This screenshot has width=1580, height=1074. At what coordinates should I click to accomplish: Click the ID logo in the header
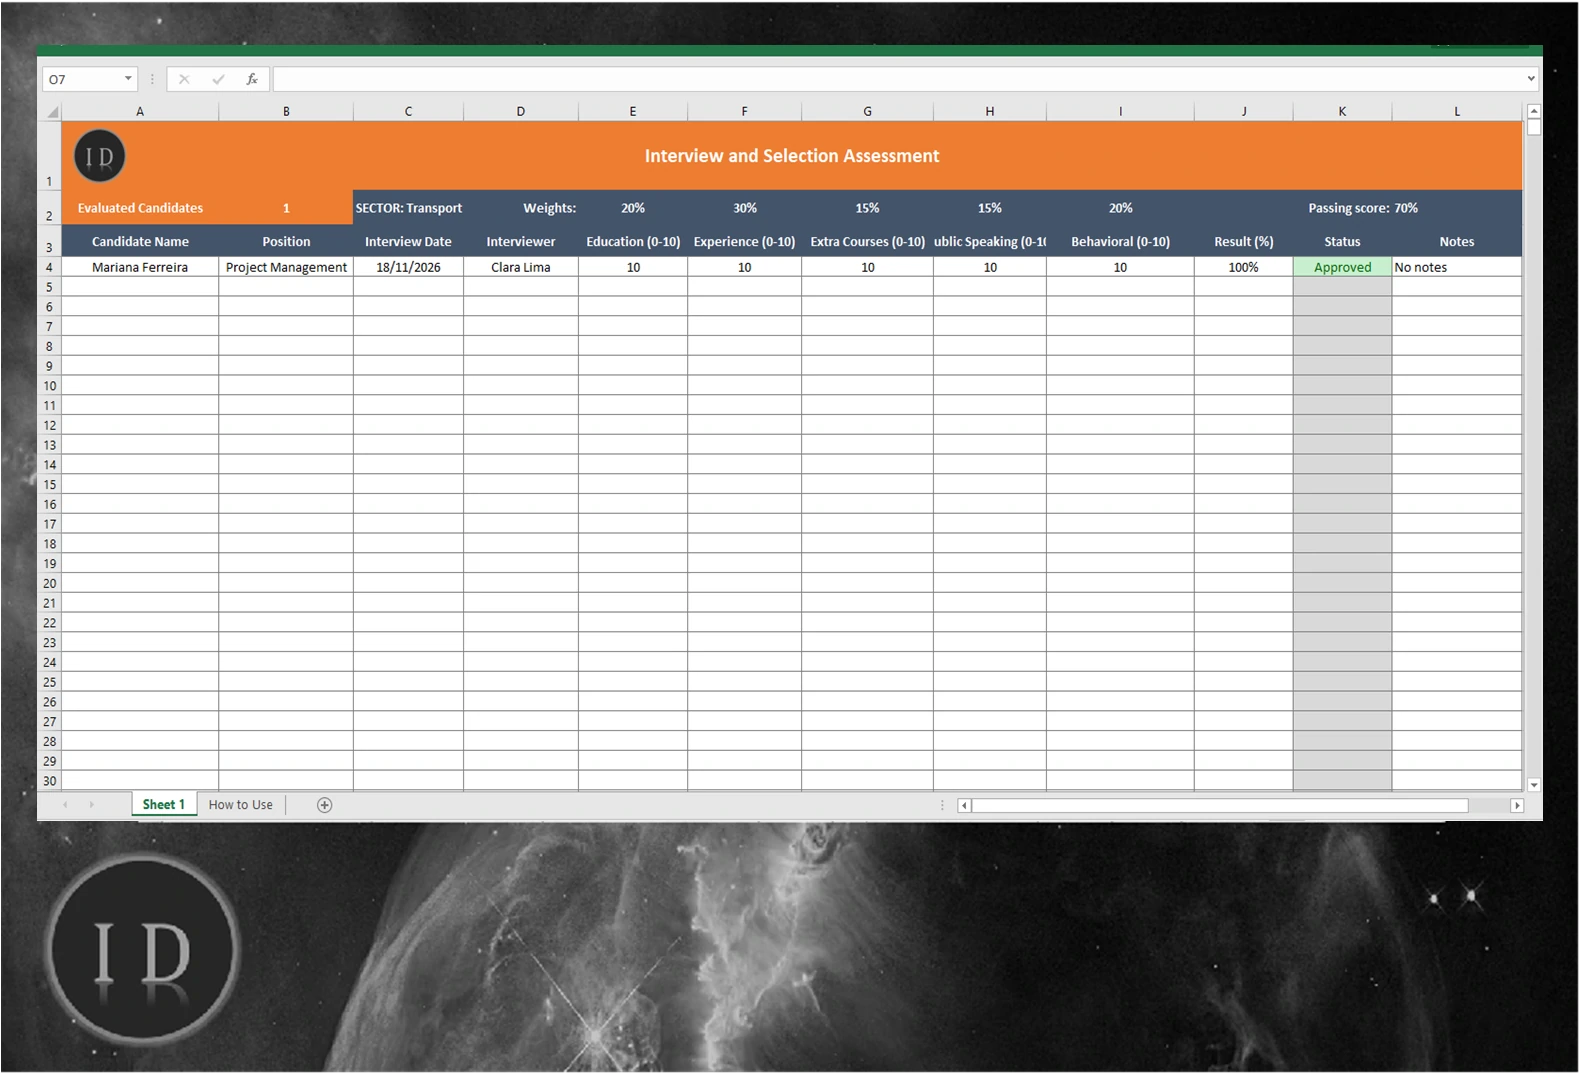point(100,156)
